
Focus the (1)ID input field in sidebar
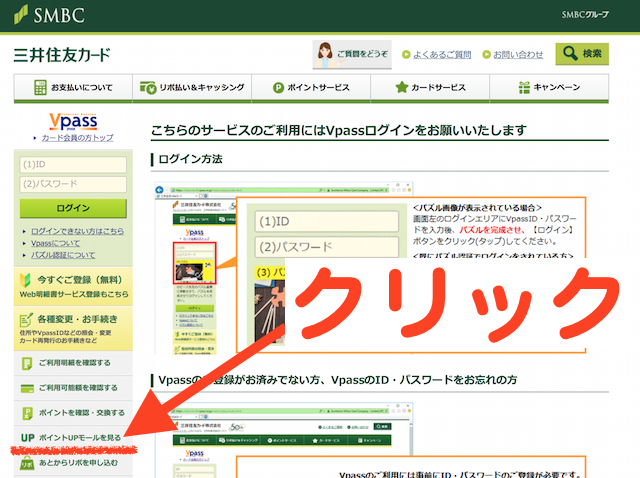click(x=73, y=165)
